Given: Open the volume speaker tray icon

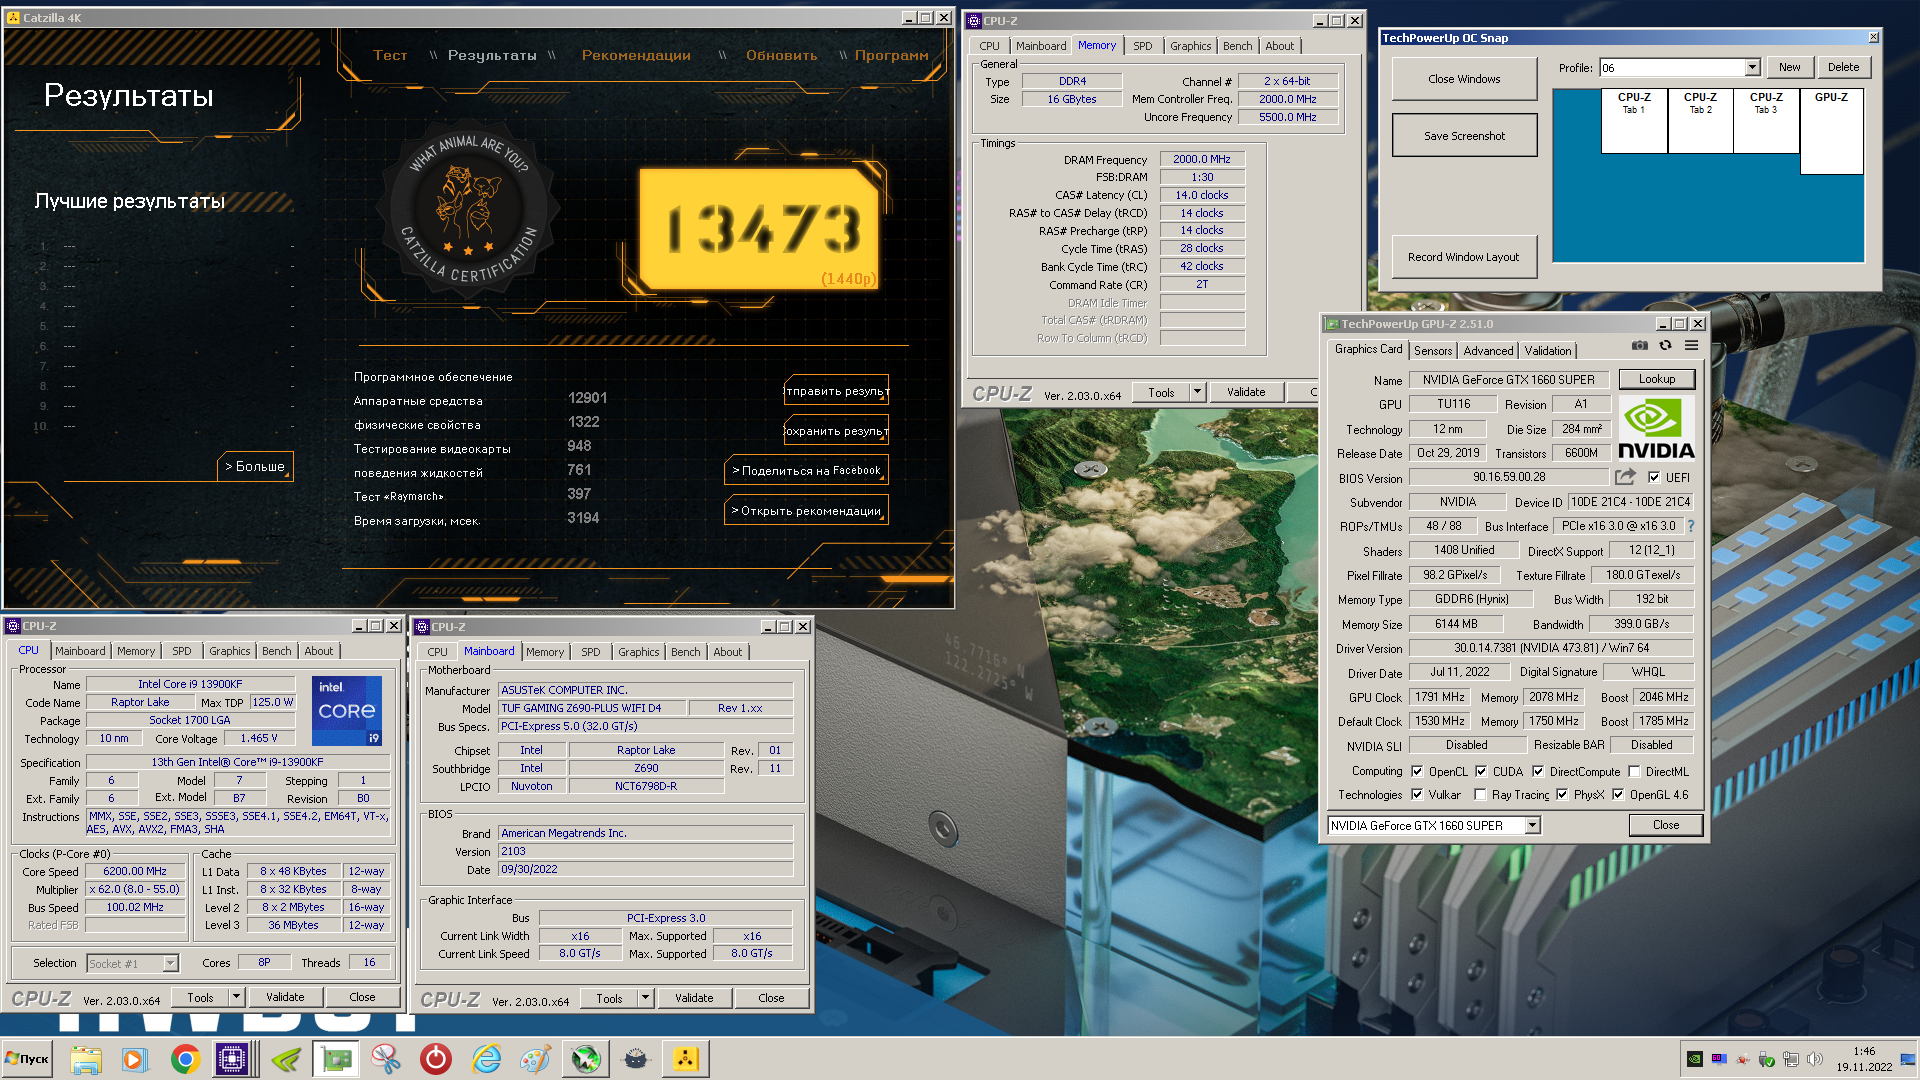Looking at the screenshot, I should [1815, 1059].
